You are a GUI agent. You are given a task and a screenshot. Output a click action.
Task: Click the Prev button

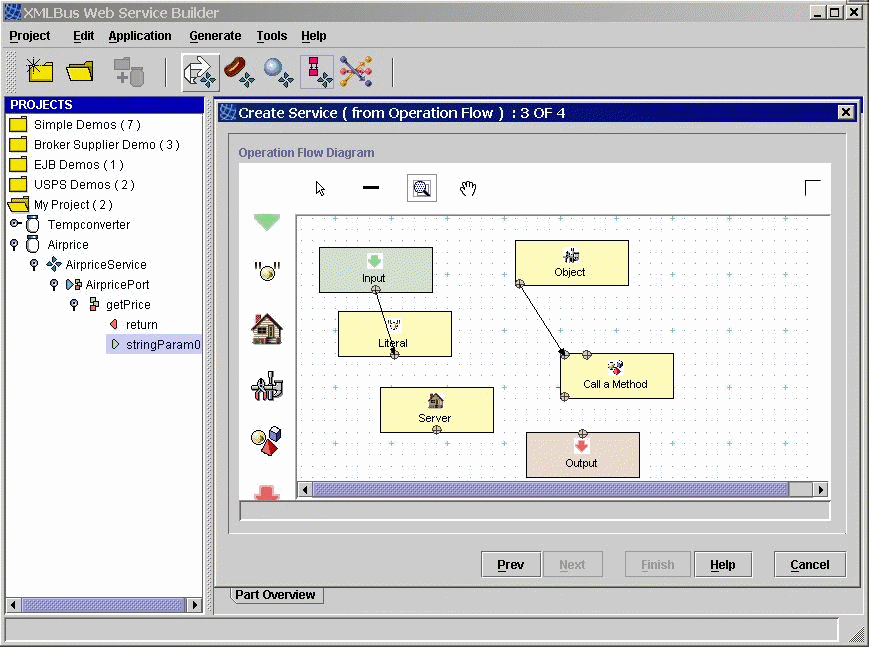click(510, 565)
